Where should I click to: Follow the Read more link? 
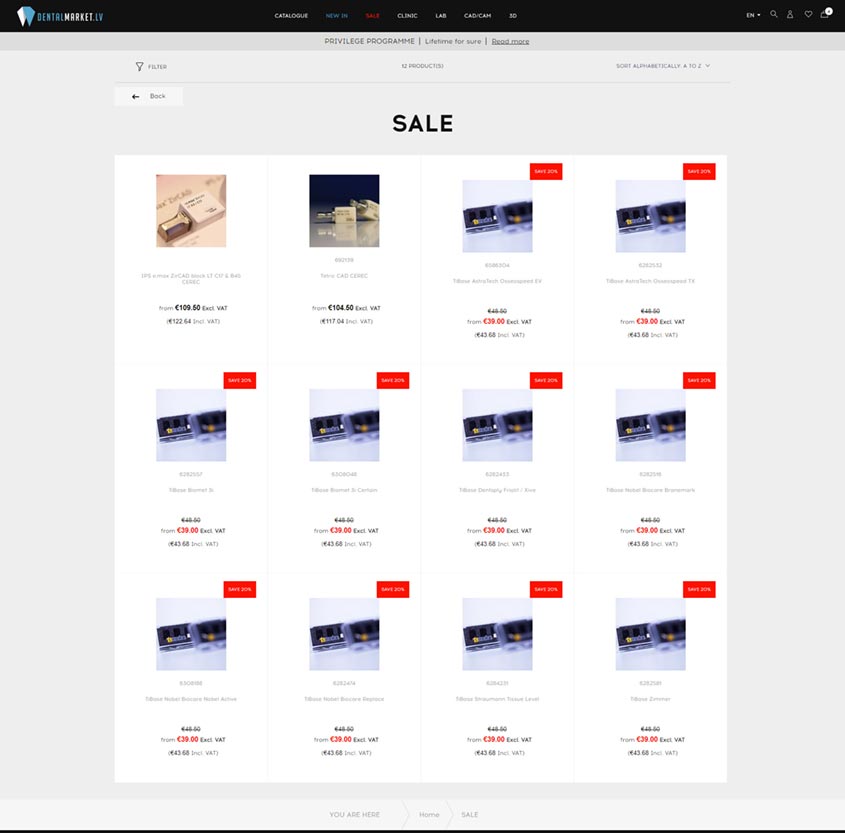[510, 41]
